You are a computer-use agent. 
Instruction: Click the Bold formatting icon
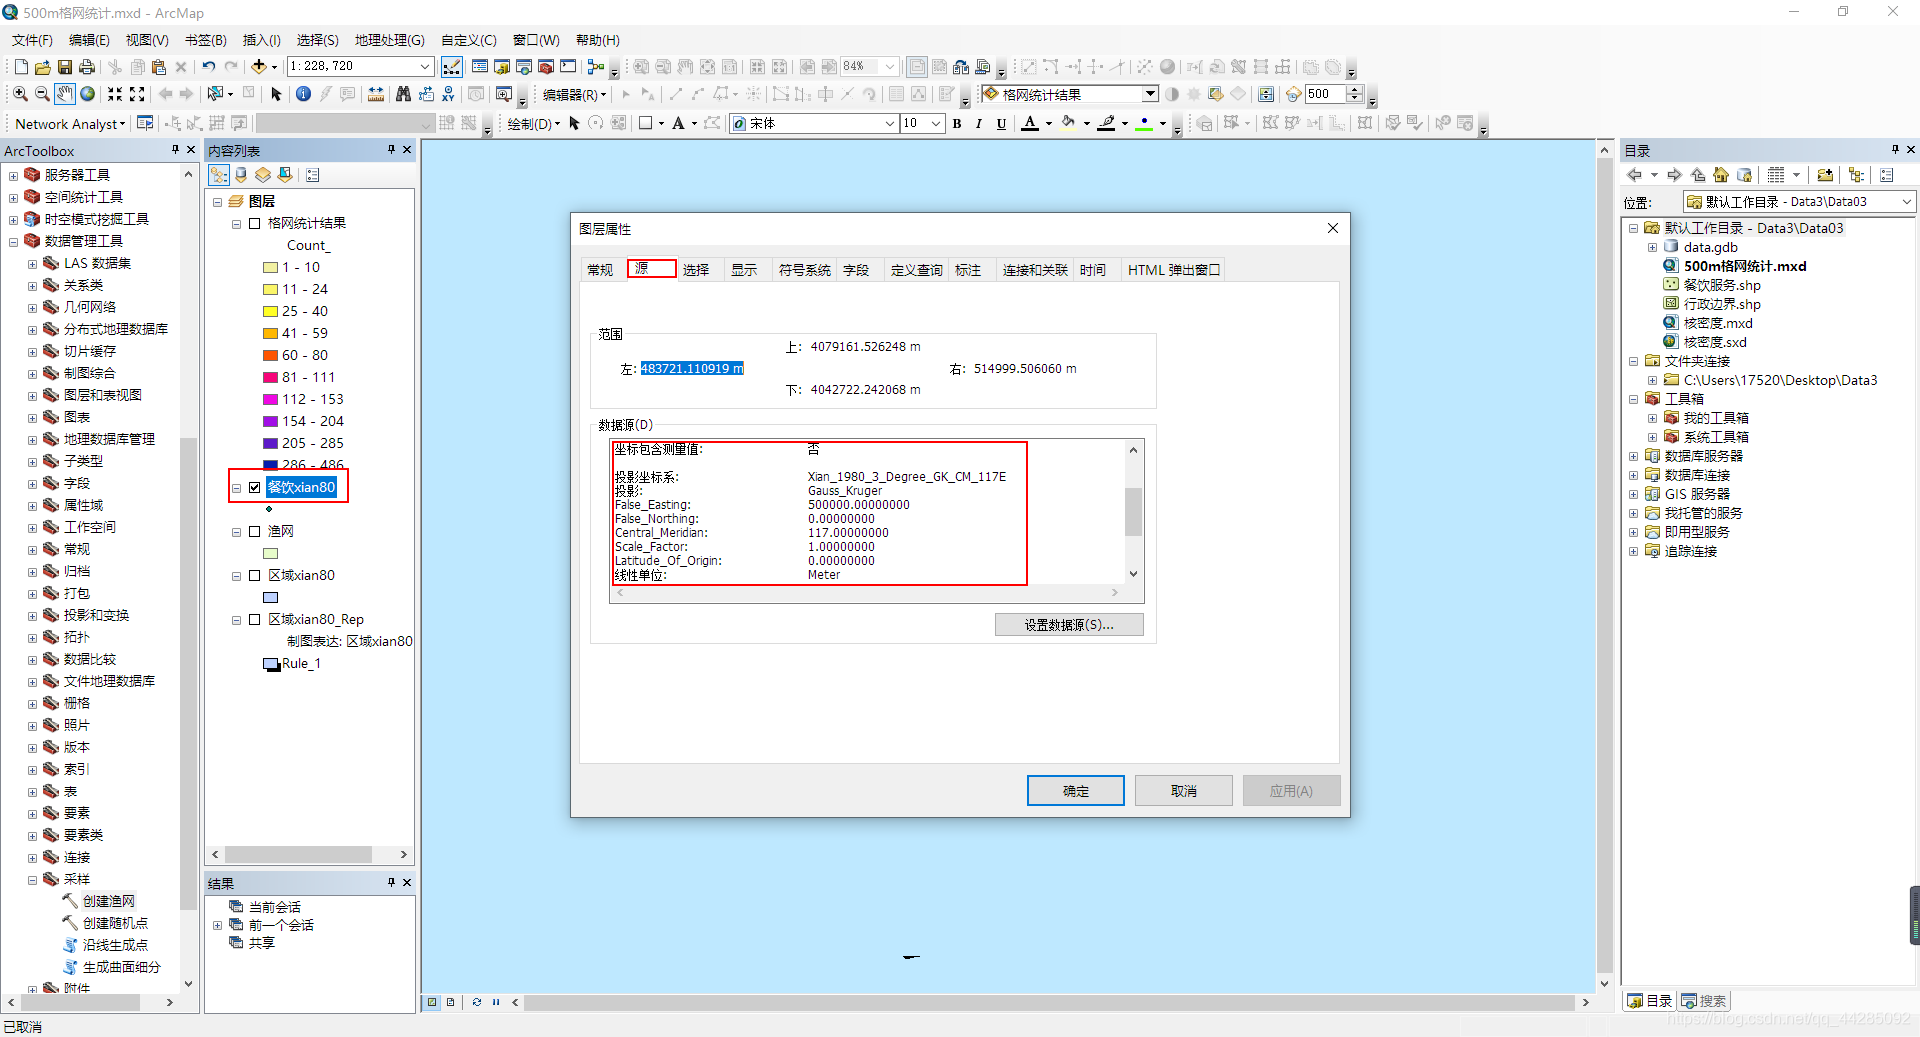pyautogui.click(x=957, y=123)
